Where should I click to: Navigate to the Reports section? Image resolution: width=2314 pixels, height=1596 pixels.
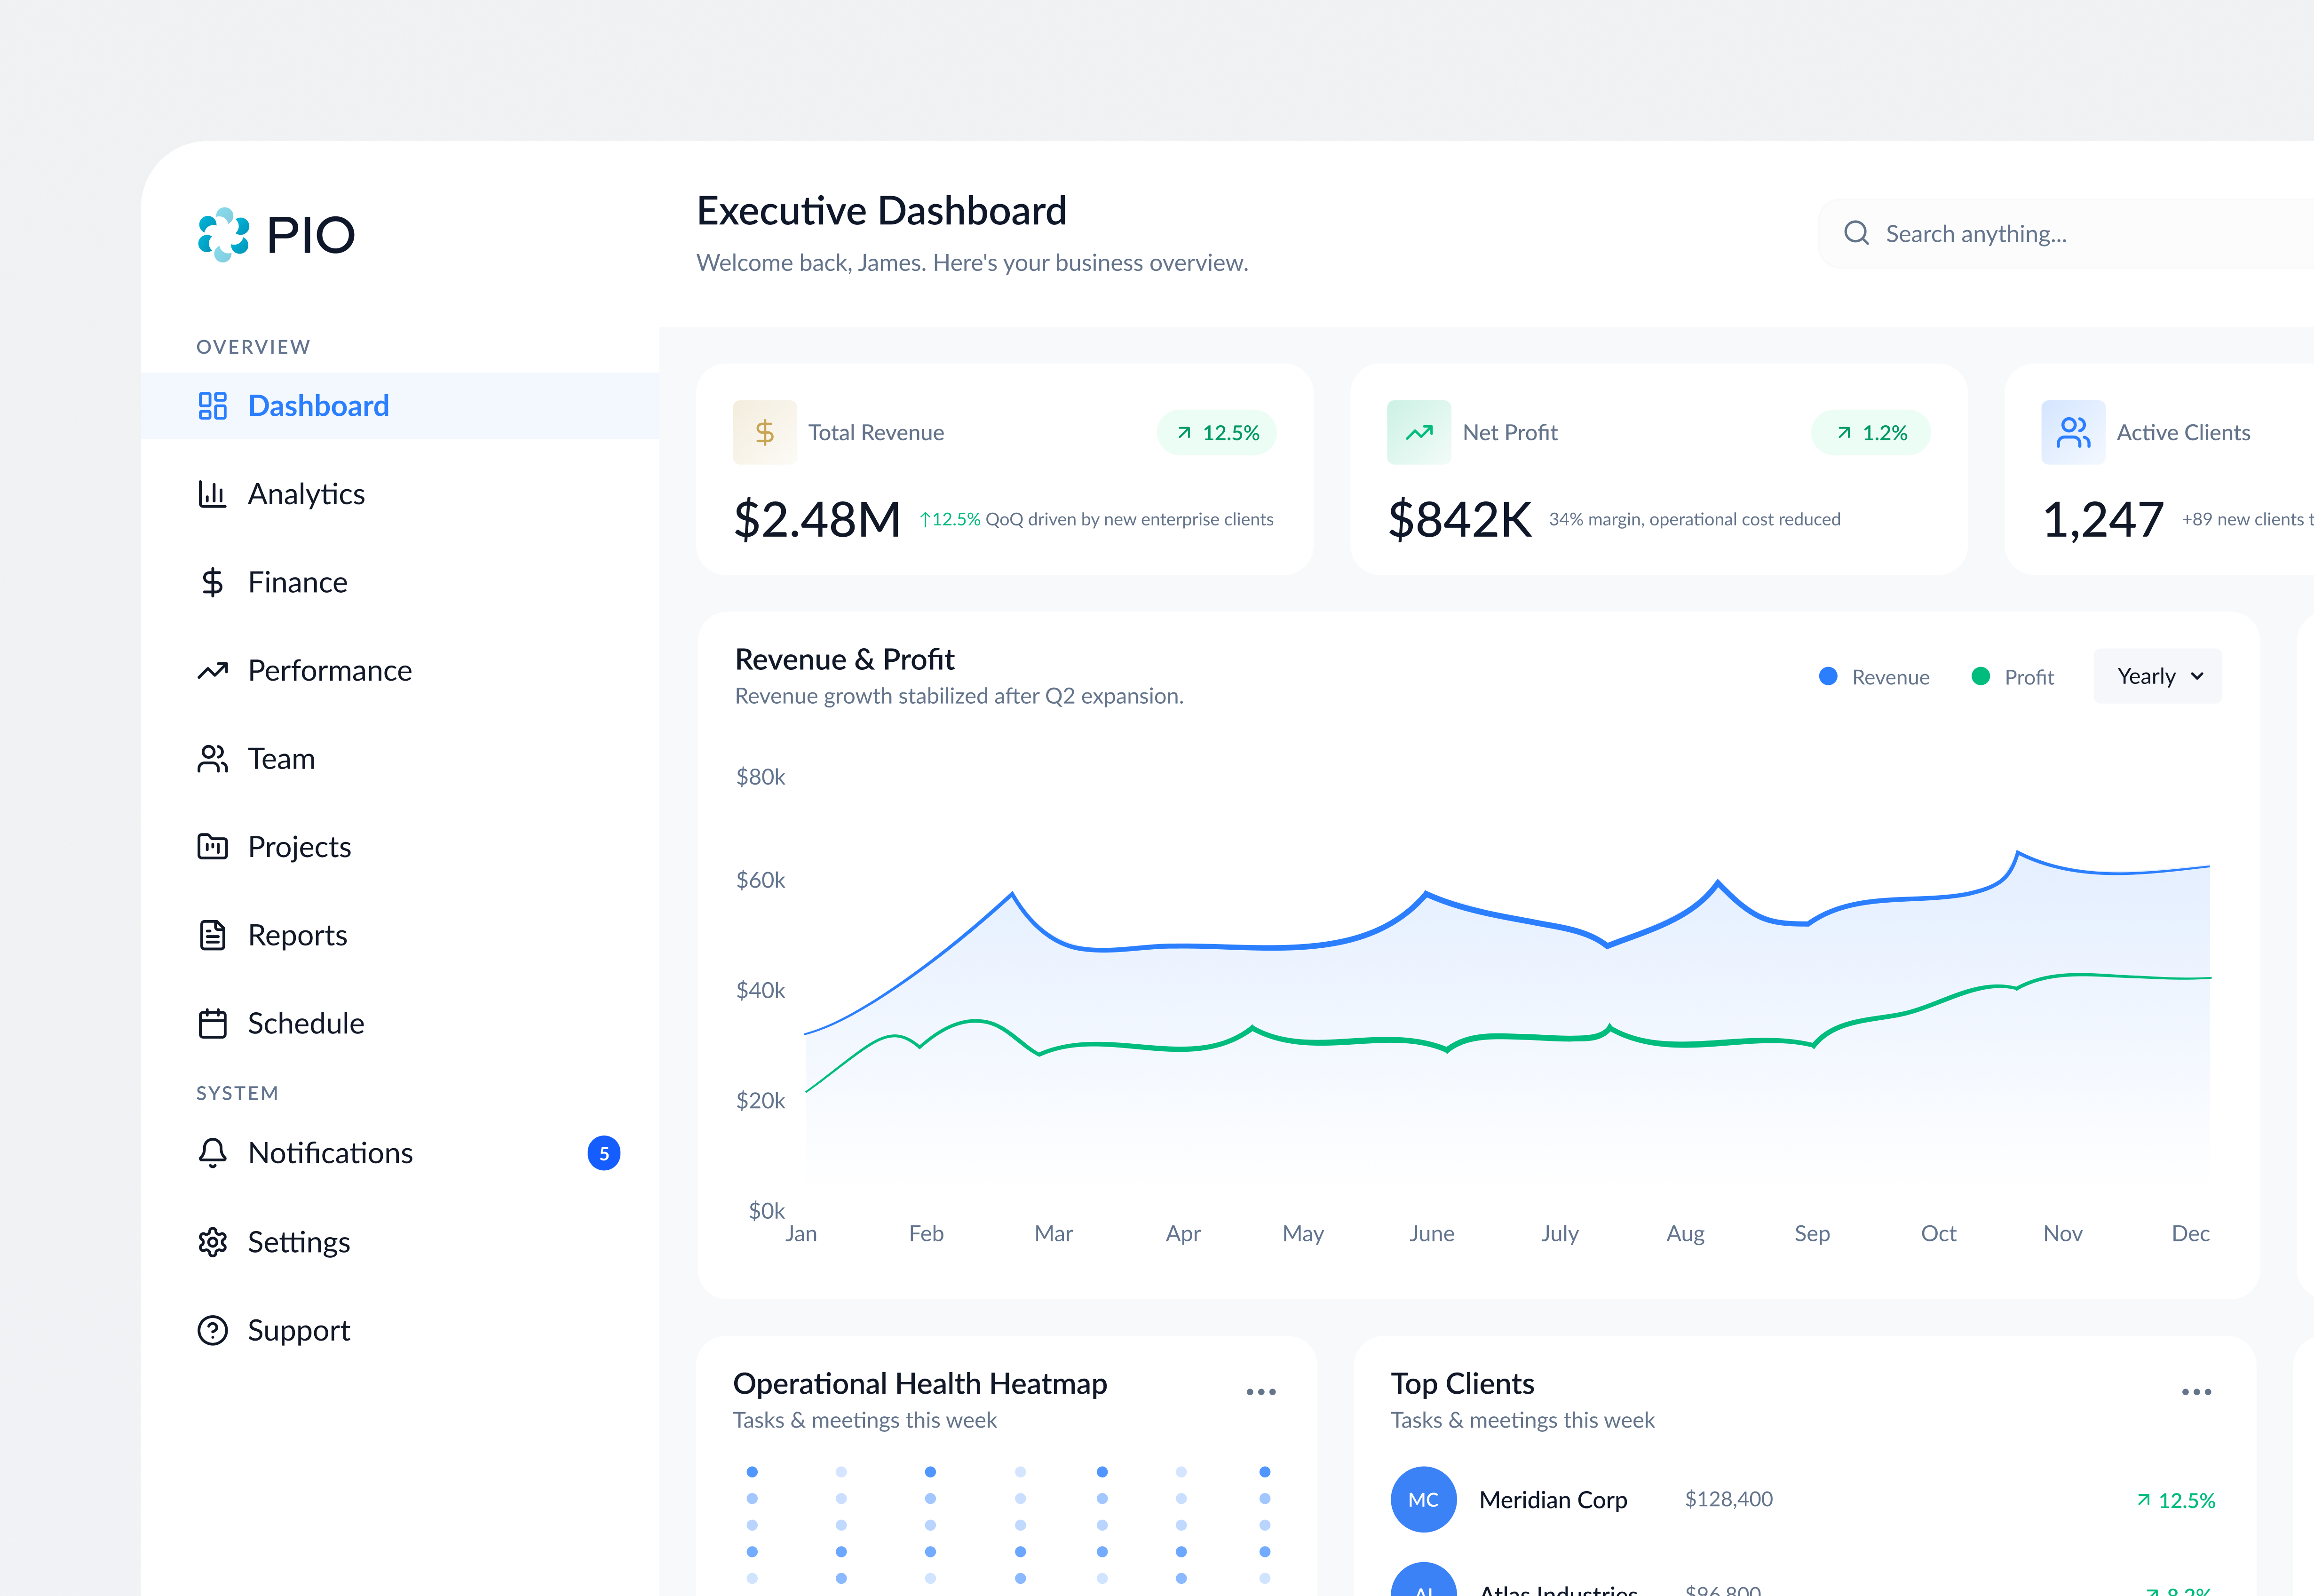[x=296, y=934]
